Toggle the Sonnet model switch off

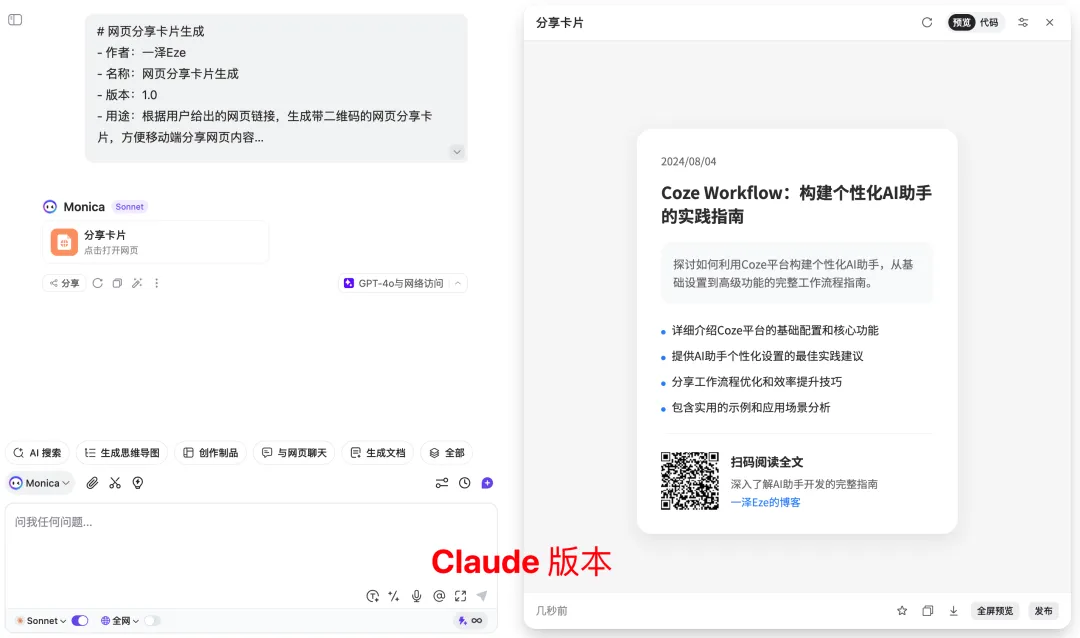coord(80,621)
